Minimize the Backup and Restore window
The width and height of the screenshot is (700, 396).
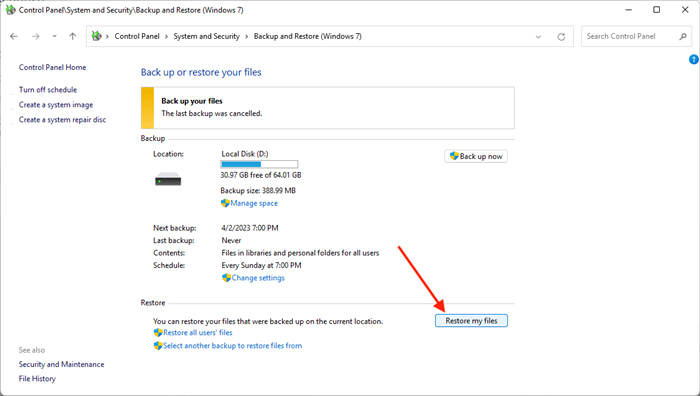[629, 10]
